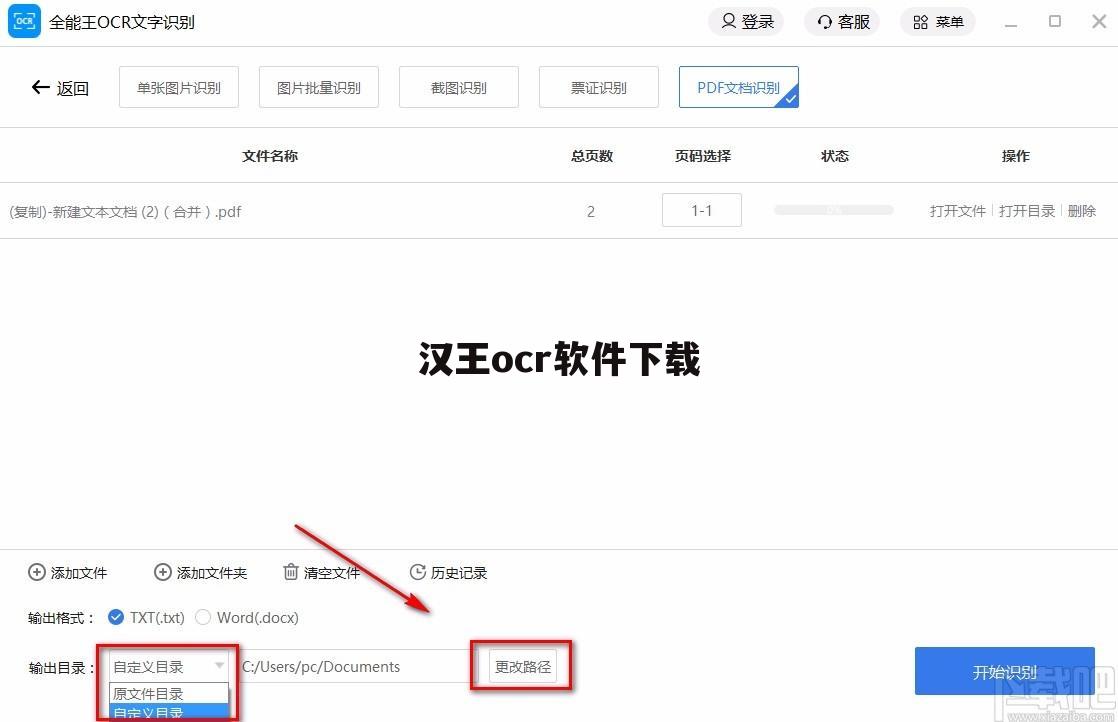Switch to 图片批量识别 tab

click(x=319, y=88)
